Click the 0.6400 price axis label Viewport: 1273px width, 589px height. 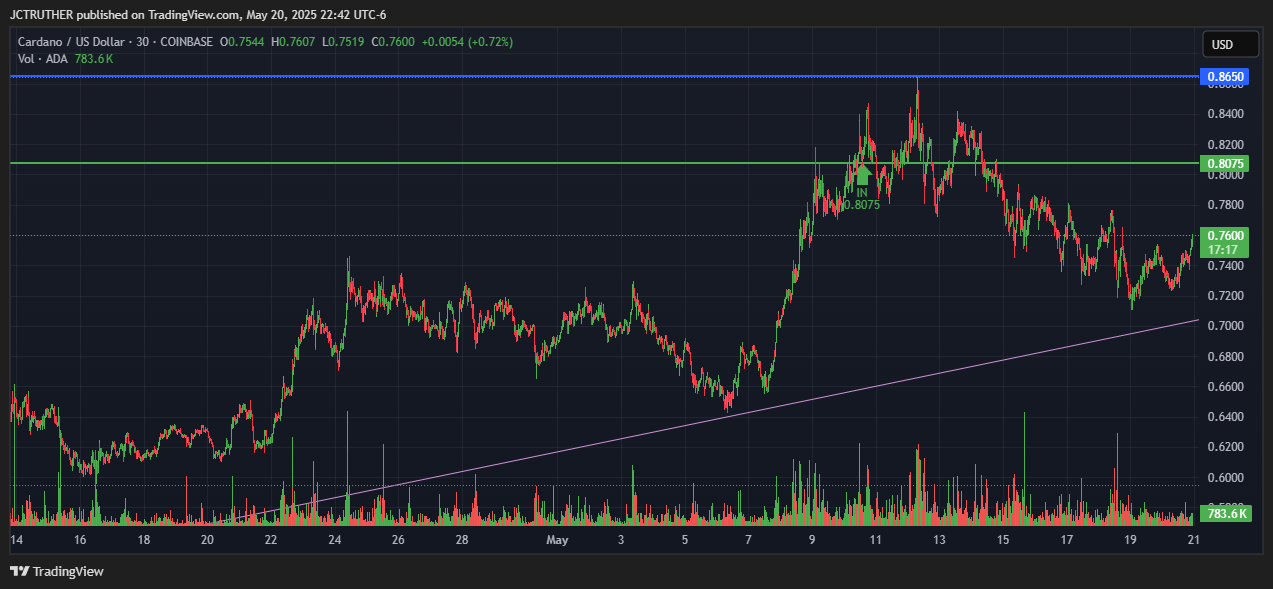pyautogui.click(x=1225, y=416)
